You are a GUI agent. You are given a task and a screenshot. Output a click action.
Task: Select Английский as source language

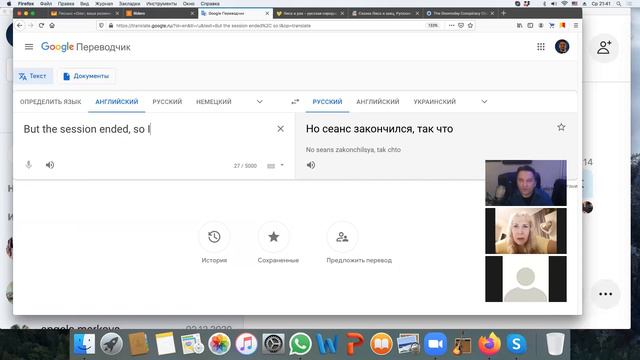(x=117, y=102)
